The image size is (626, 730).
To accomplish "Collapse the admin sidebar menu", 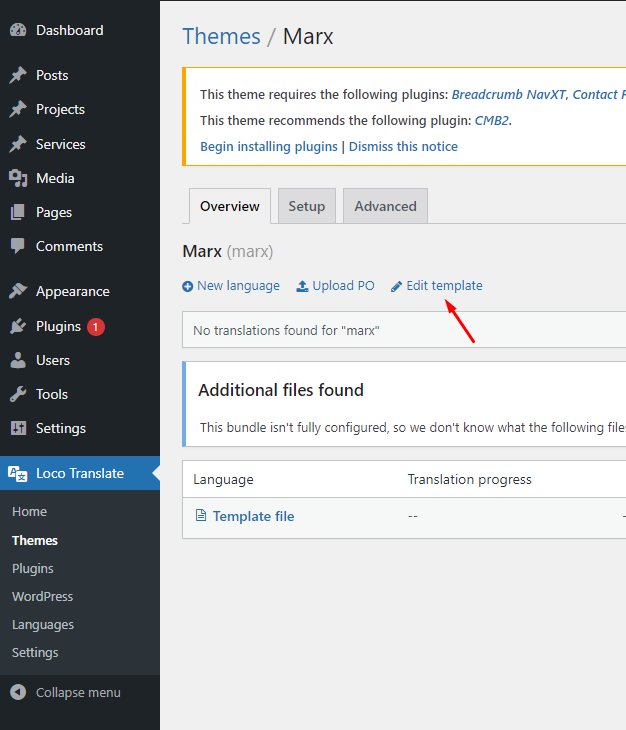I will (x=66, y=692).
